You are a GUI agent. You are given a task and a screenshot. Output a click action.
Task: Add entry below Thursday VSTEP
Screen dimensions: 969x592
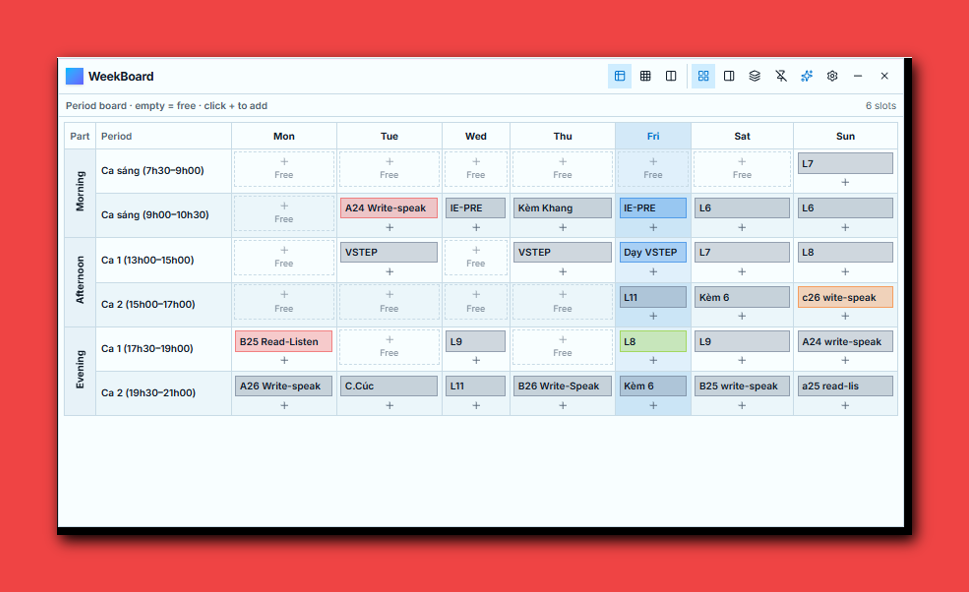coord(562,272)
